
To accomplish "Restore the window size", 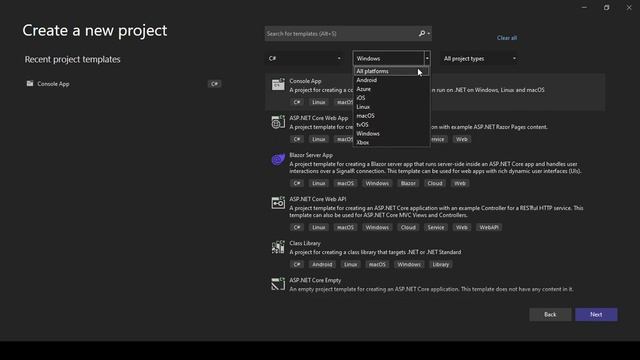I will [x=607, y=7].
